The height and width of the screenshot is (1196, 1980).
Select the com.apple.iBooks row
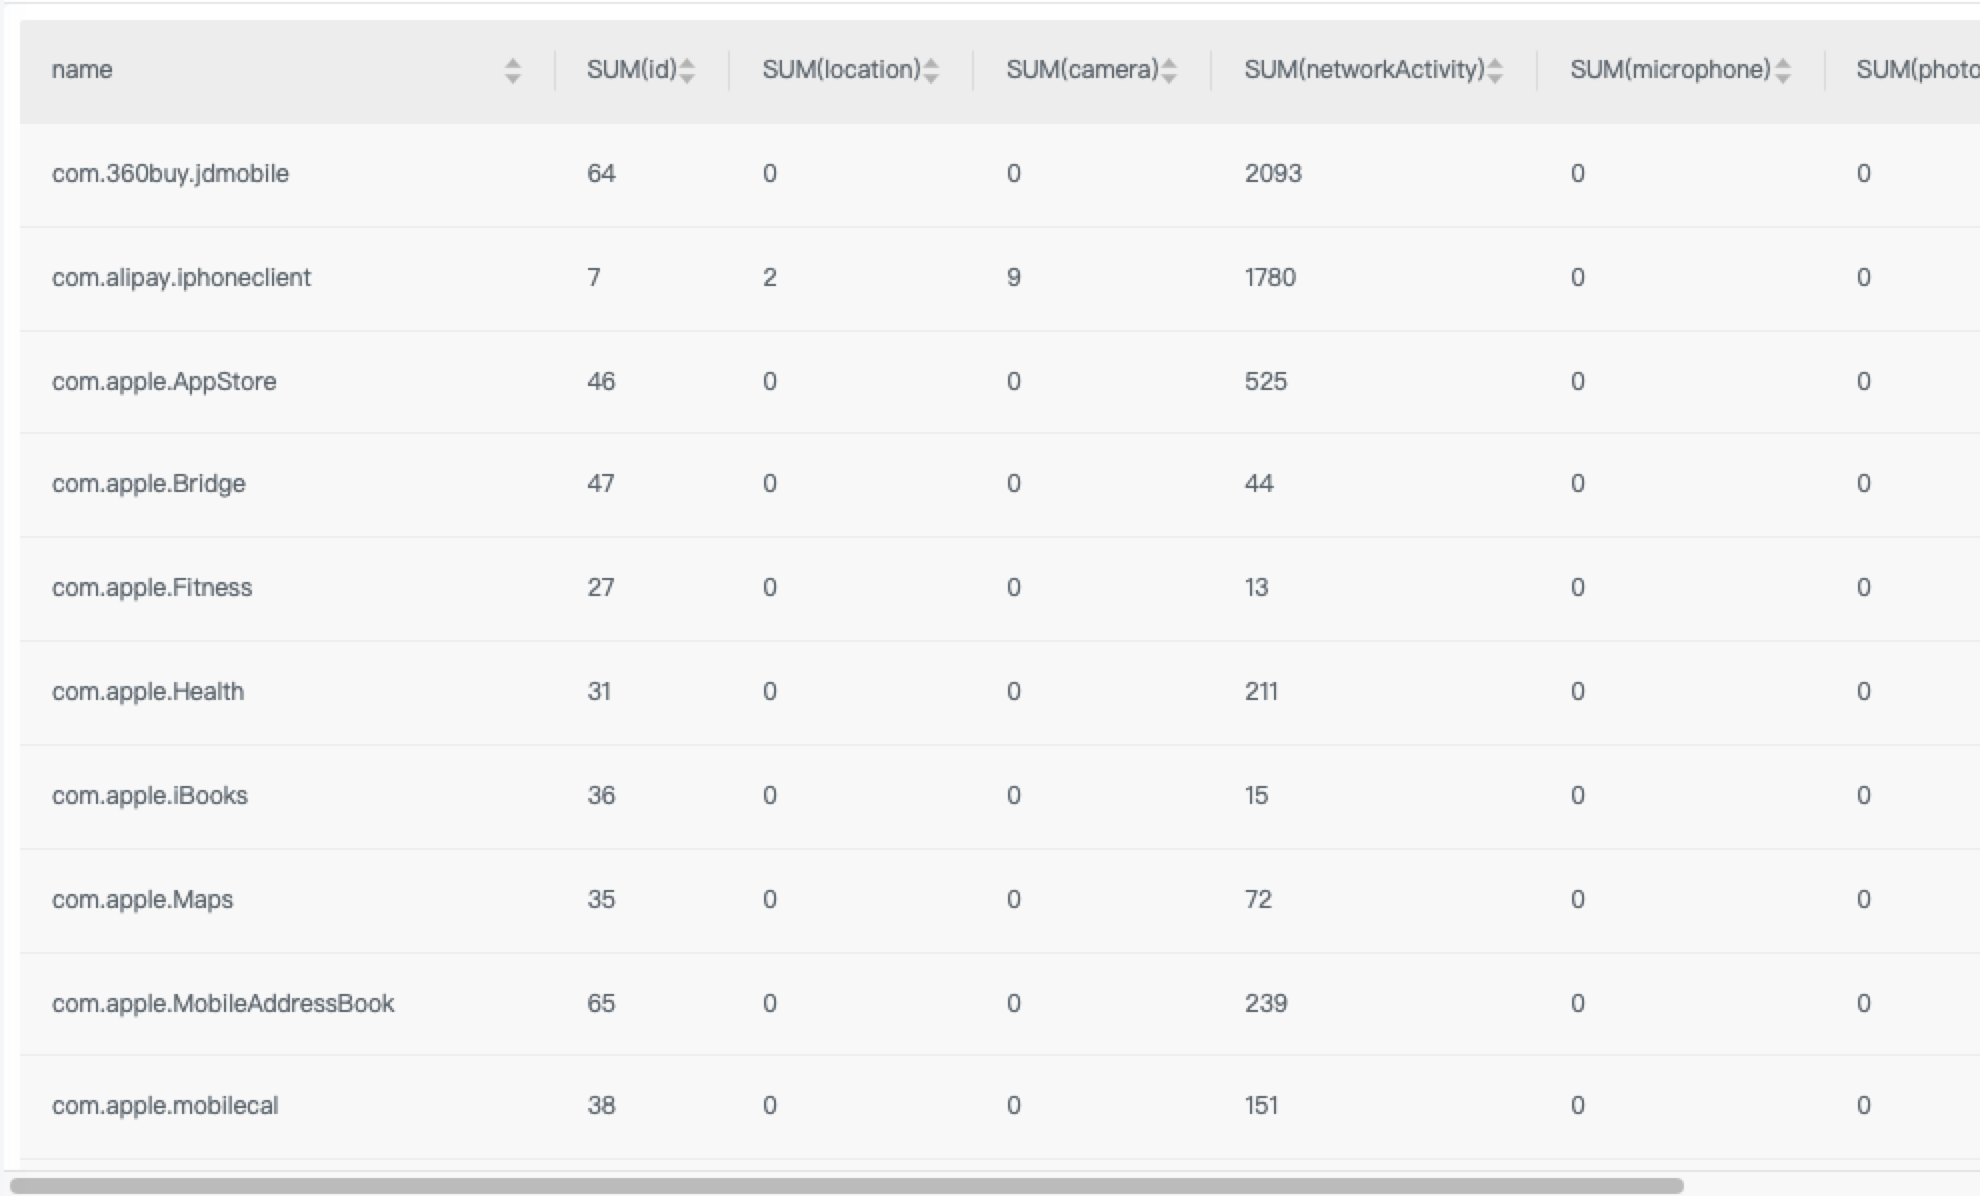(x=150, y=796)
